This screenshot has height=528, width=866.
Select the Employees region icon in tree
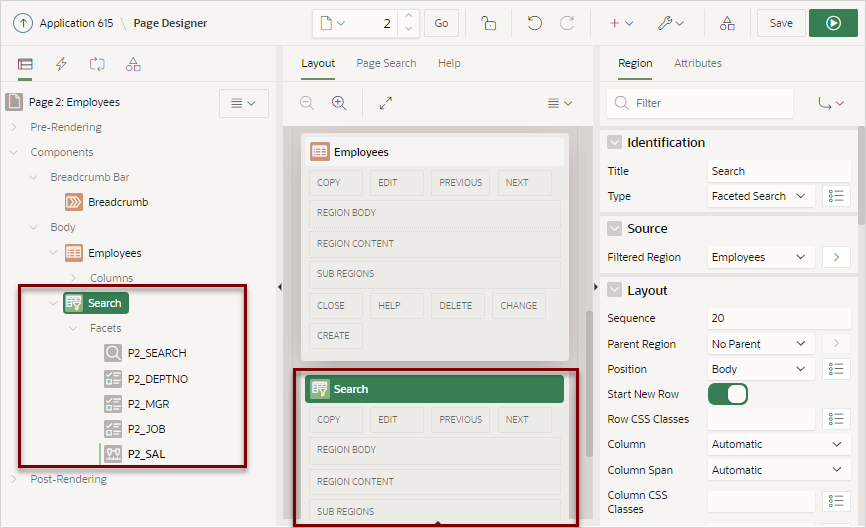tap(74, 253)
